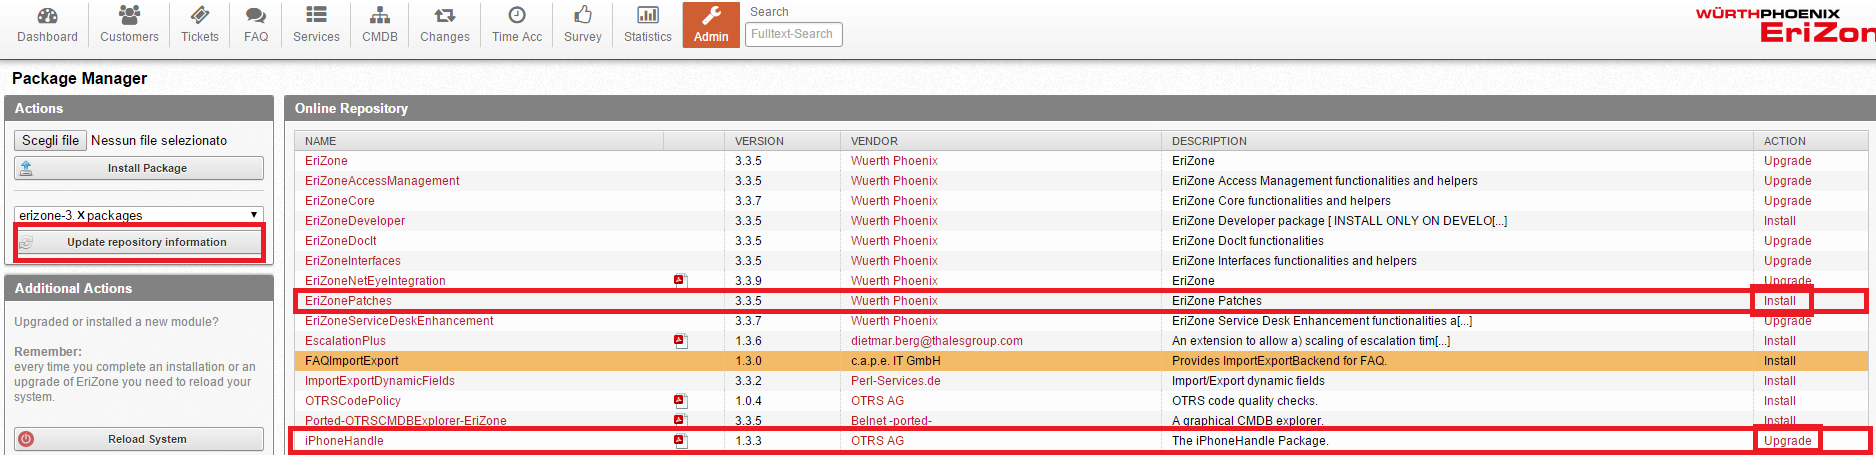Click the VERSION column header
The image size is (1876, 455).
(x=759, y=141)
